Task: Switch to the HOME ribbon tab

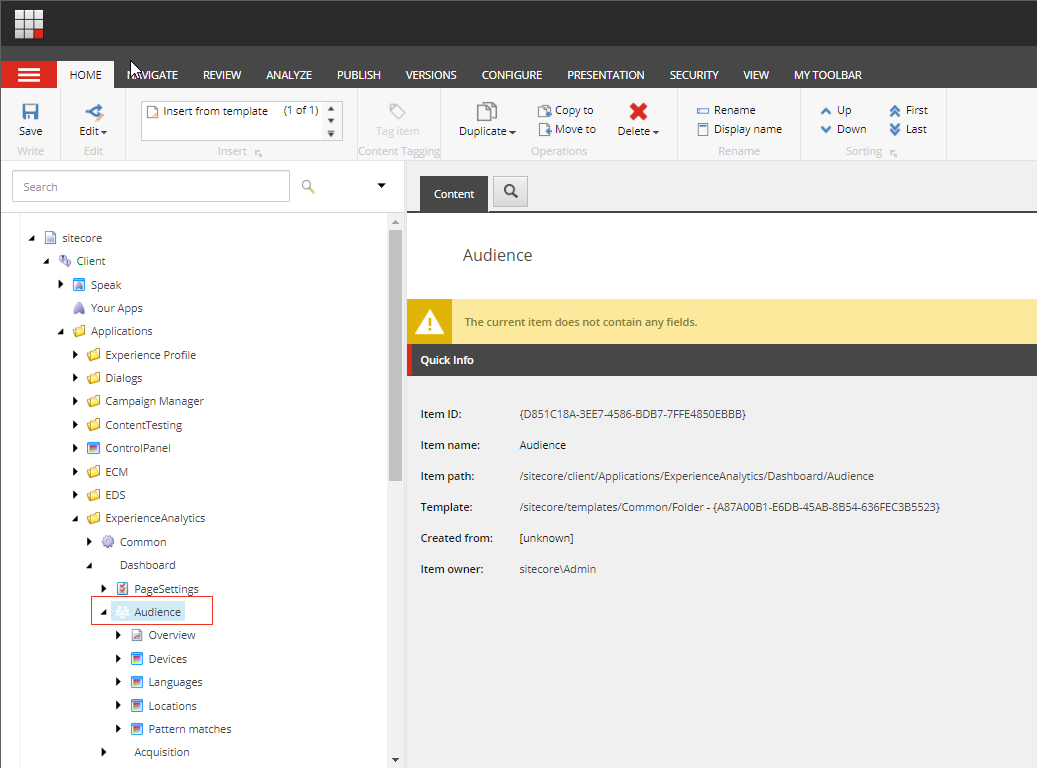Action: 85,75
